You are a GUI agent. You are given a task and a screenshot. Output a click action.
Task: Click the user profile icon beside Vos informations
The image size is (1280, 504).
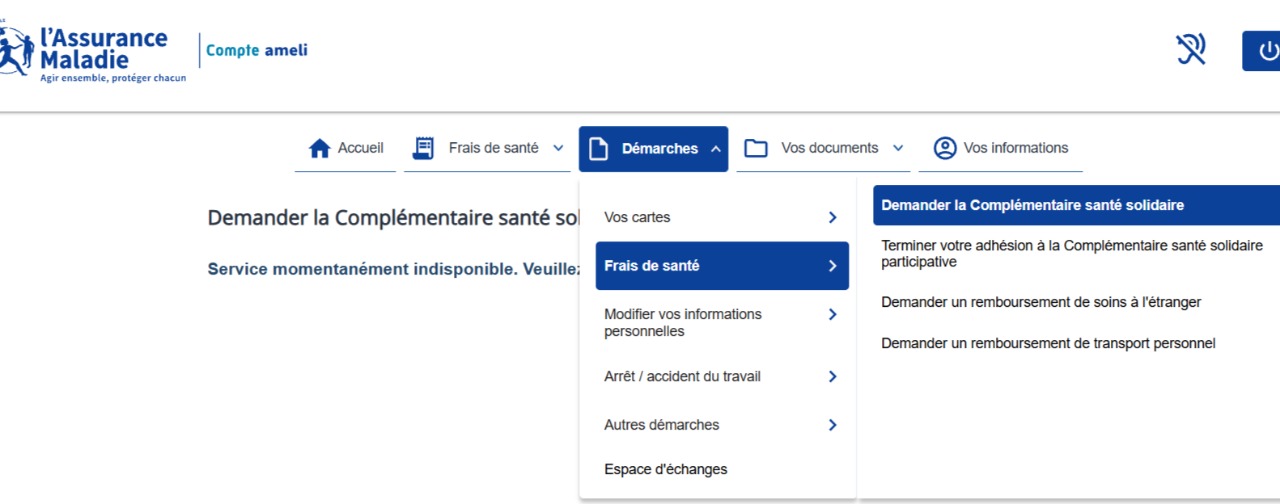pyautogui.click(x=945, y=148)
